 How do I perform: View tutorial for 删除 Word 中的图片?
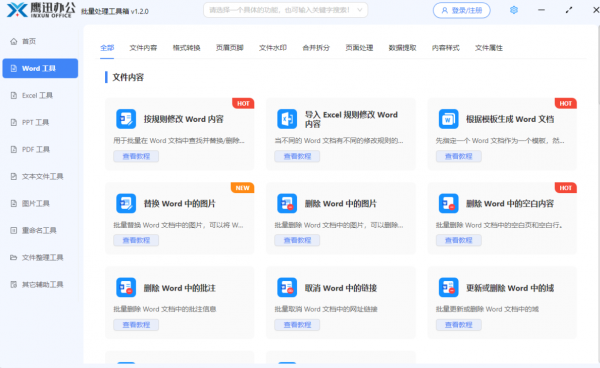tap(297, 240)
